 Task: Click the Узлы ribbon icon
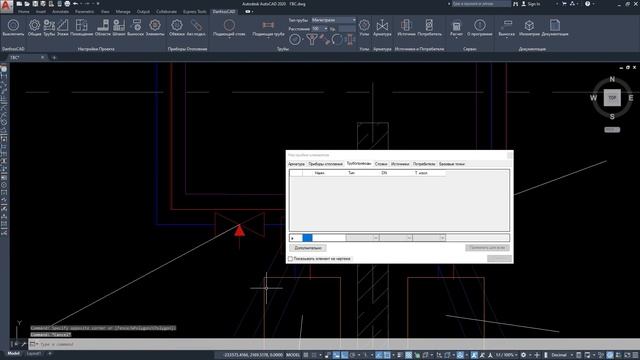click(x=364, y=27)
